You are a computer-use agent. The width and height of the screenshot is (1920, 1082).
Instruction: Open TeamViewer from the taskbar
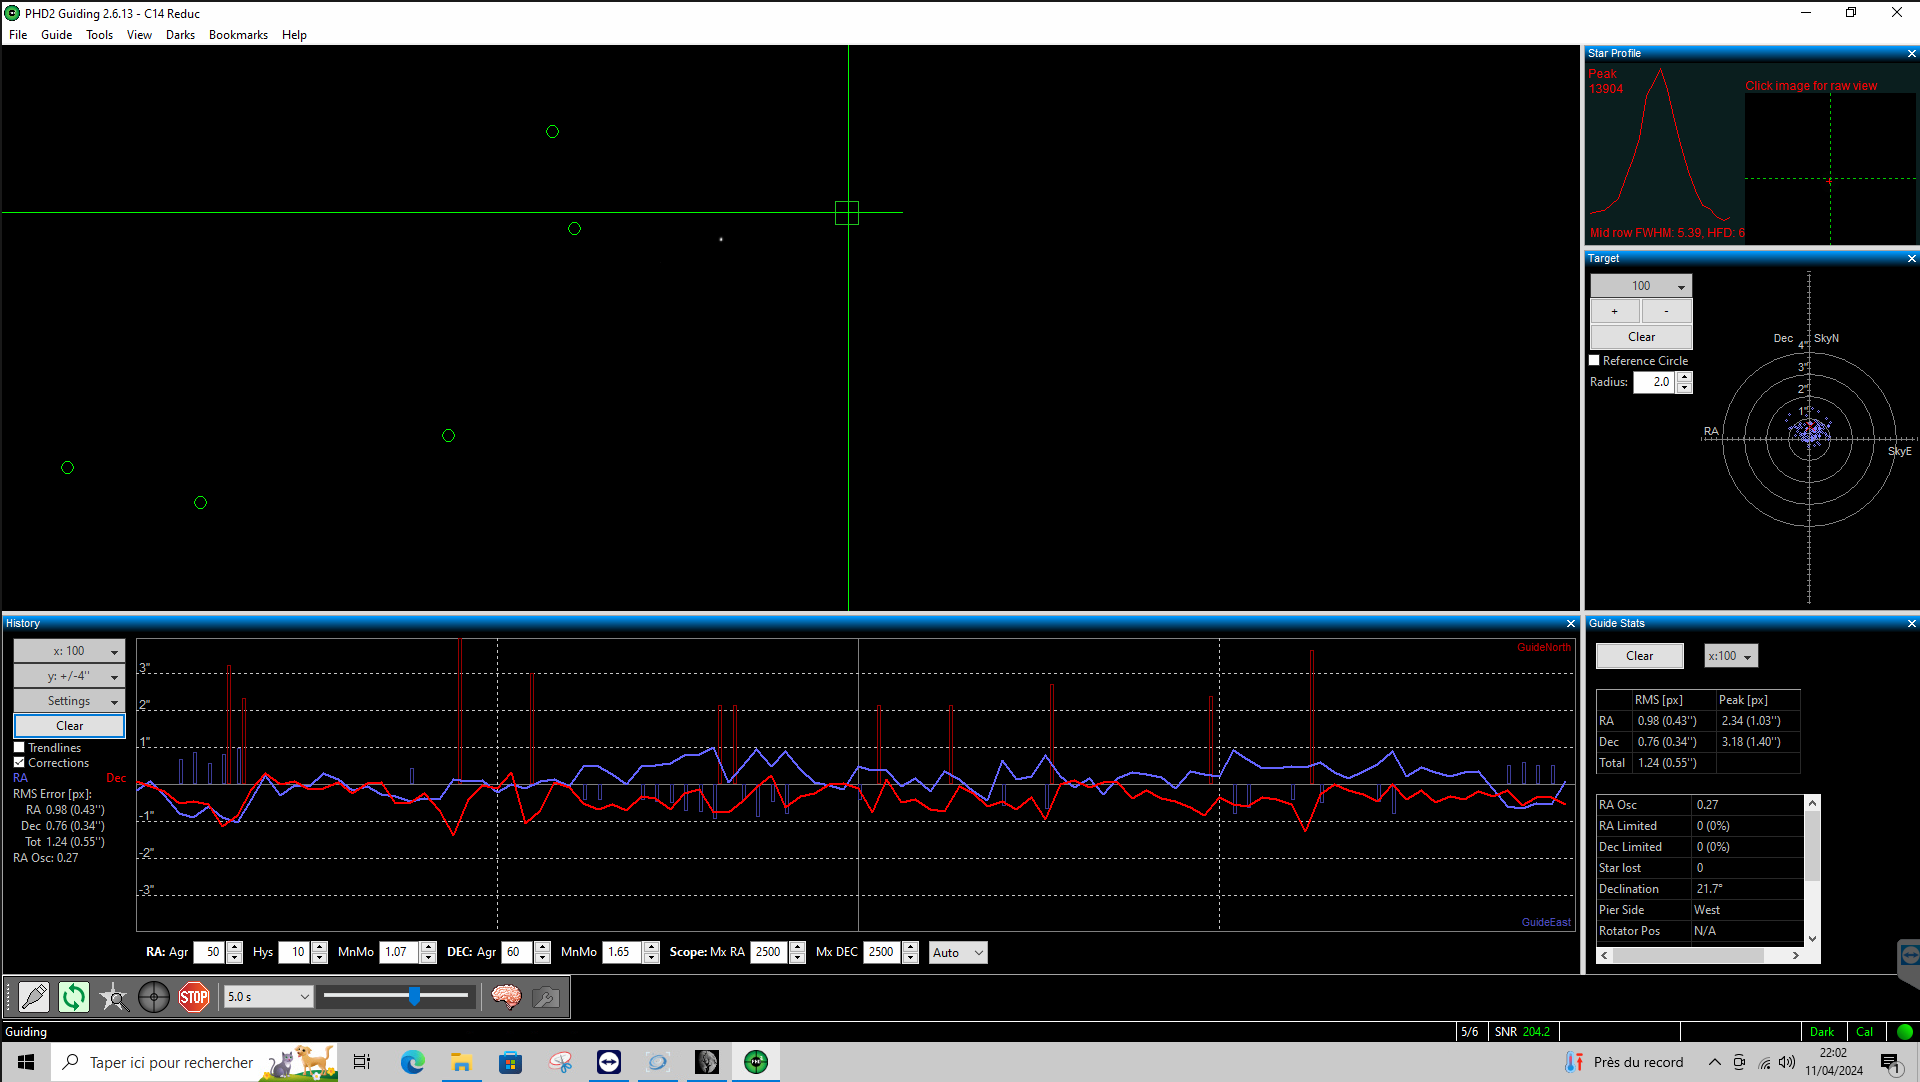(609, 1062)
